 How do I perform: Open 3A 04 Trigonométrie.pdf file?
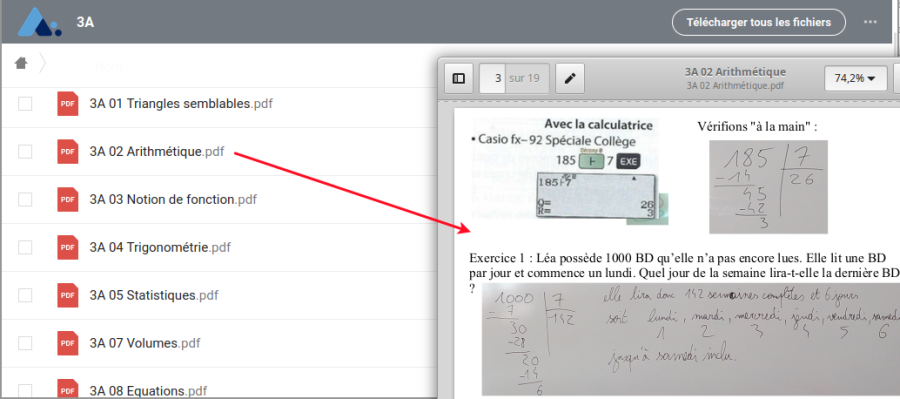tap(160, 247)
